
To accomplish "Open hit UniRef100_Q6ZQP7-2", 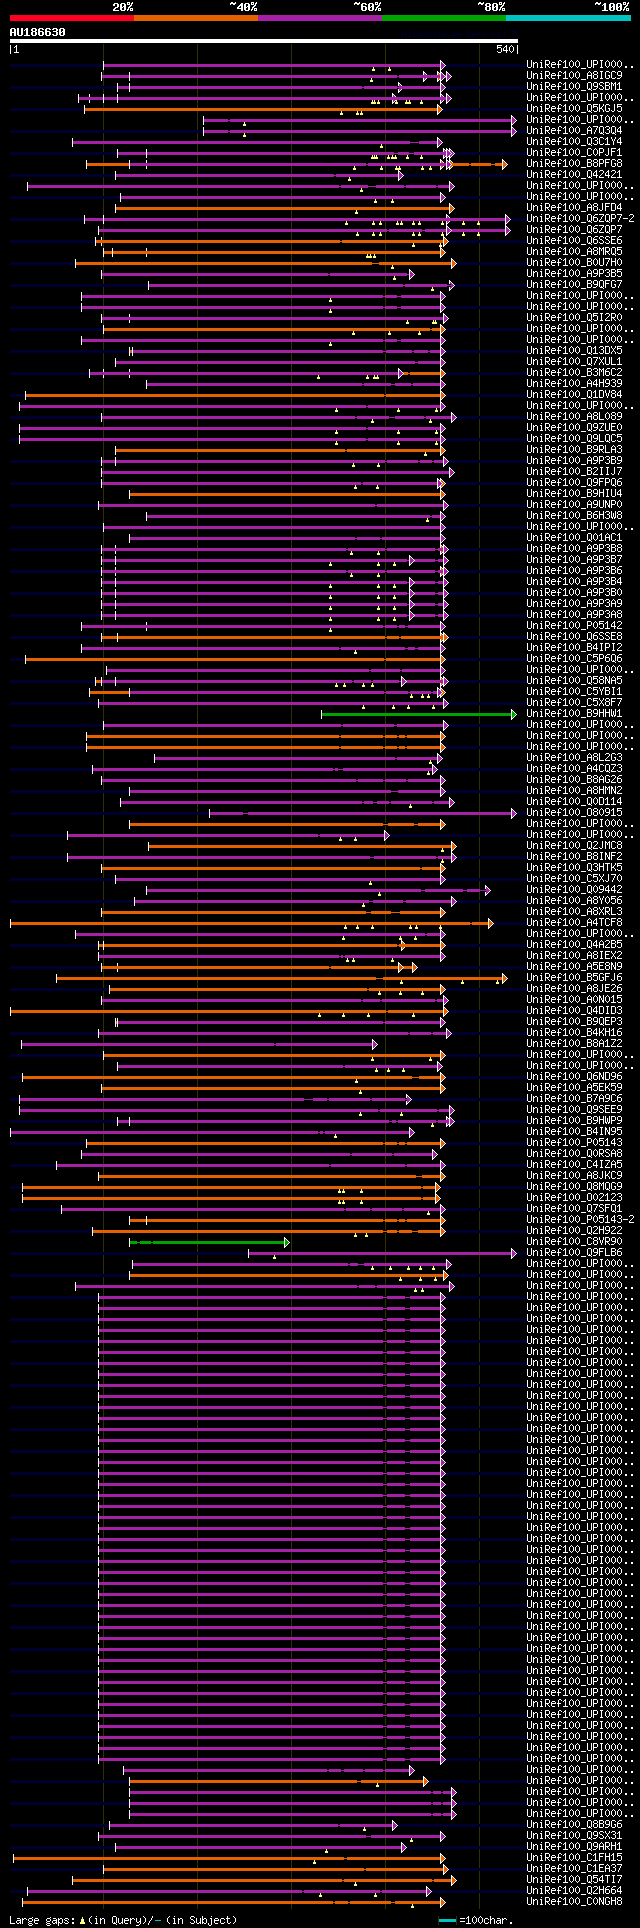I will tap(580, 218).
